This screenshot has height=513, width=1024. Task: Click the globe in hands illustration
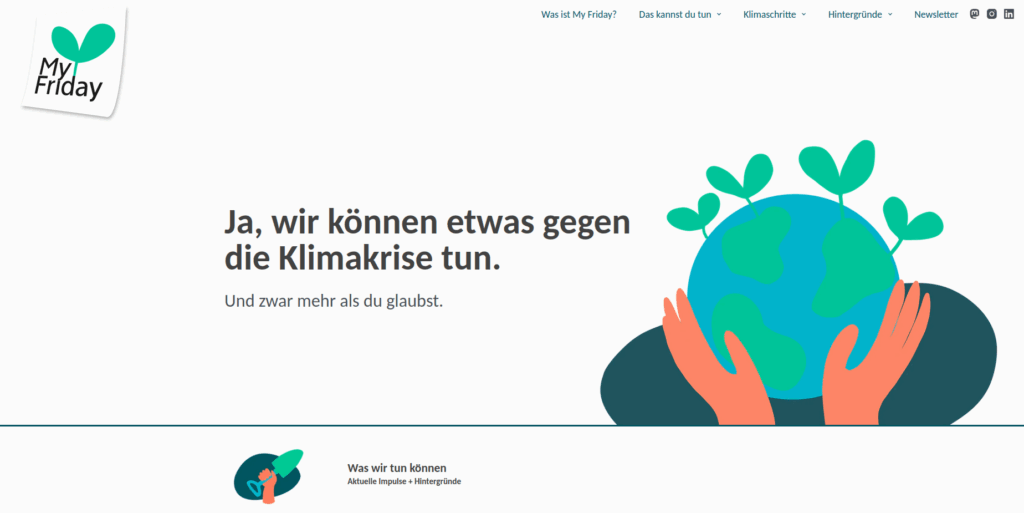(798, 283)
